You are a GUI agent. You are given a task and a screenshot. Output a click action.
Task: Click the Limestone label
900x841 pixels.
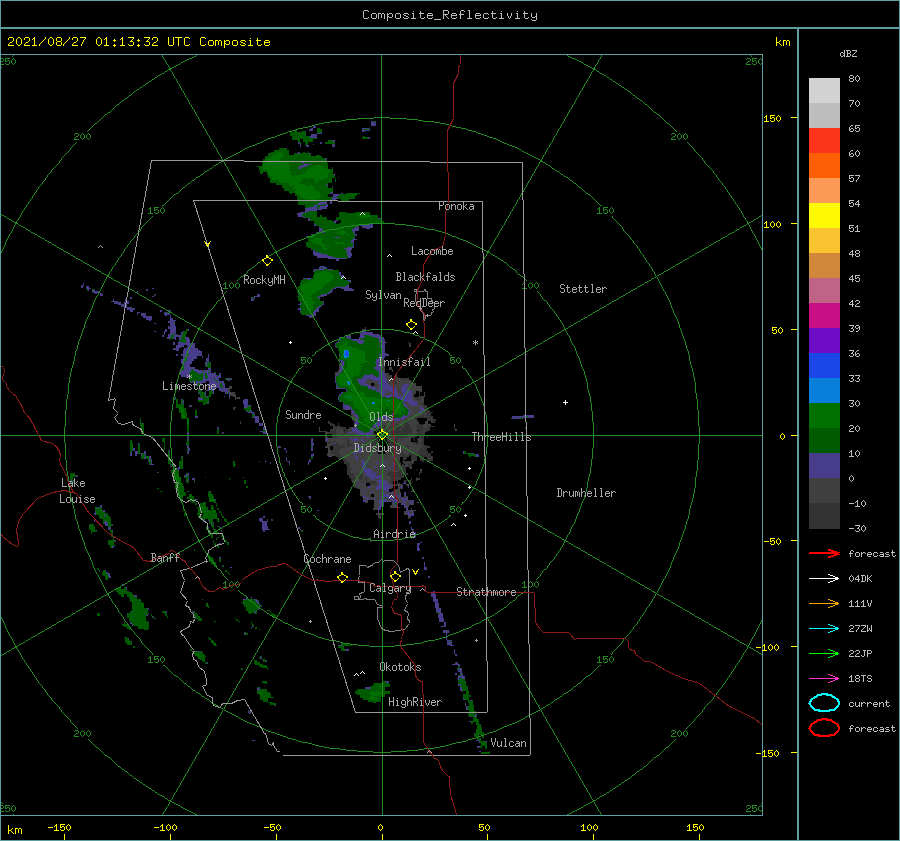pyautogui.click(x=189, y=386)
